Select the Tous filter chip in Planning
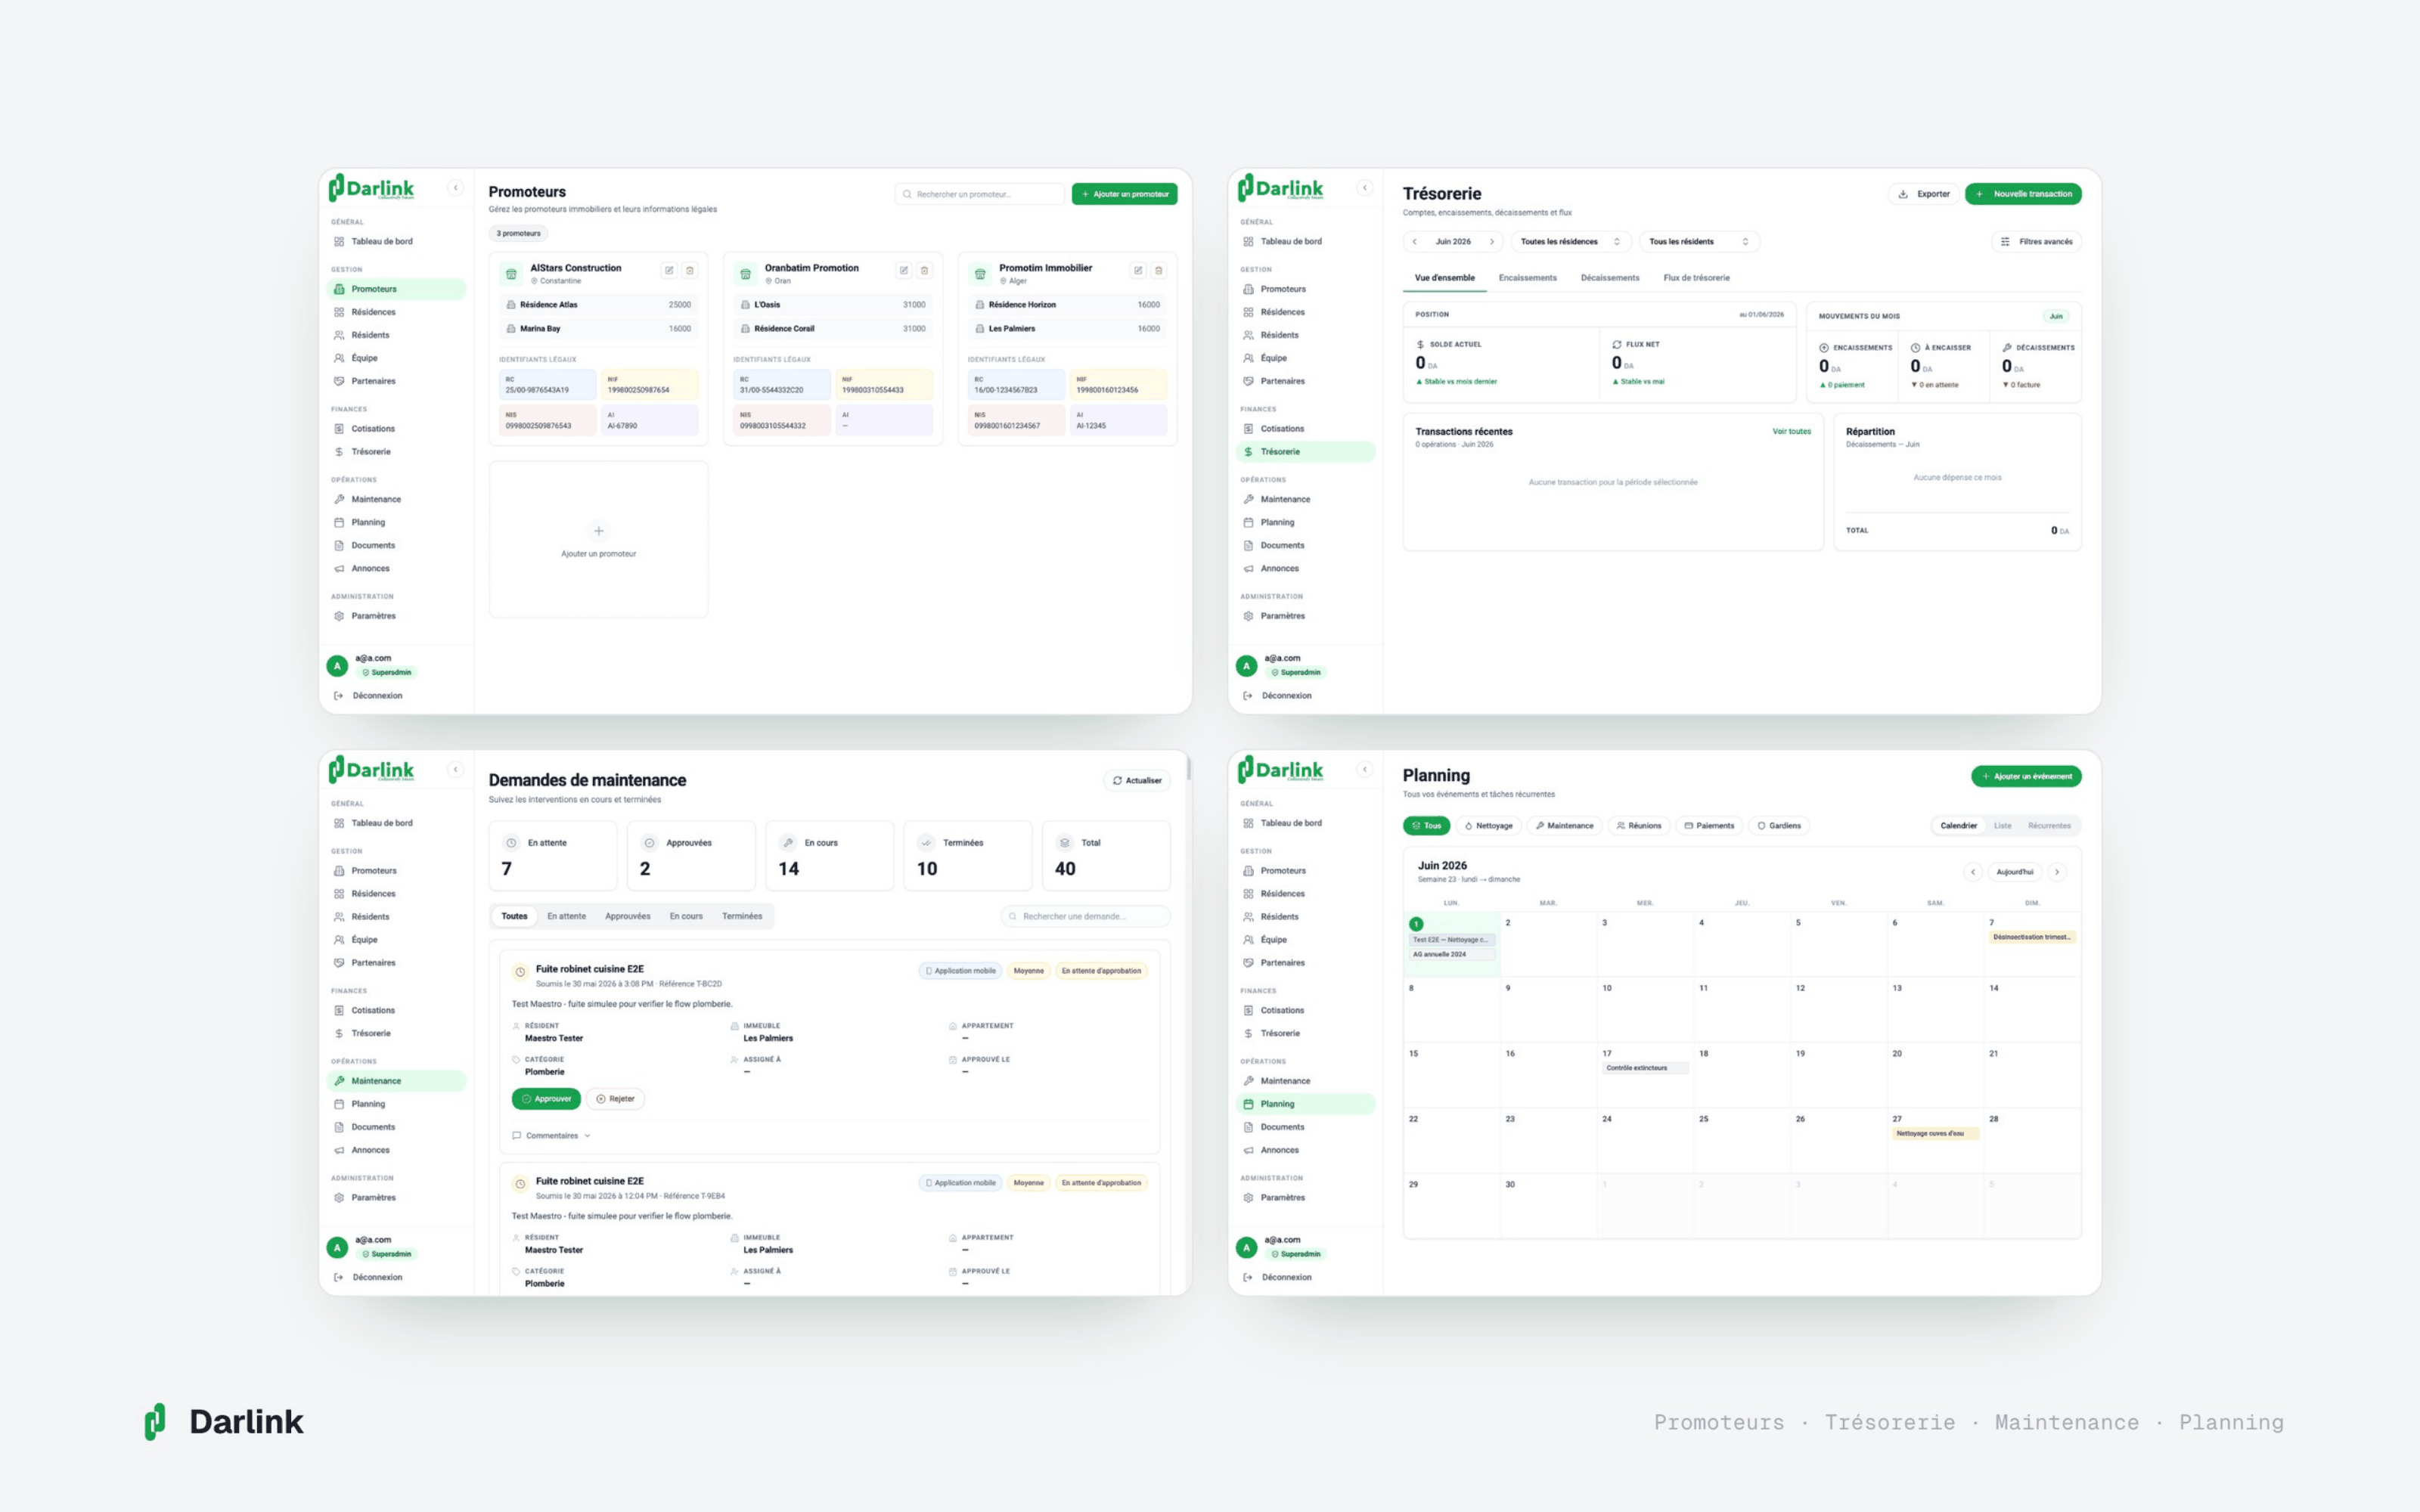The height and width of the screenshot is (1512, 2420). coord(1426,826)
